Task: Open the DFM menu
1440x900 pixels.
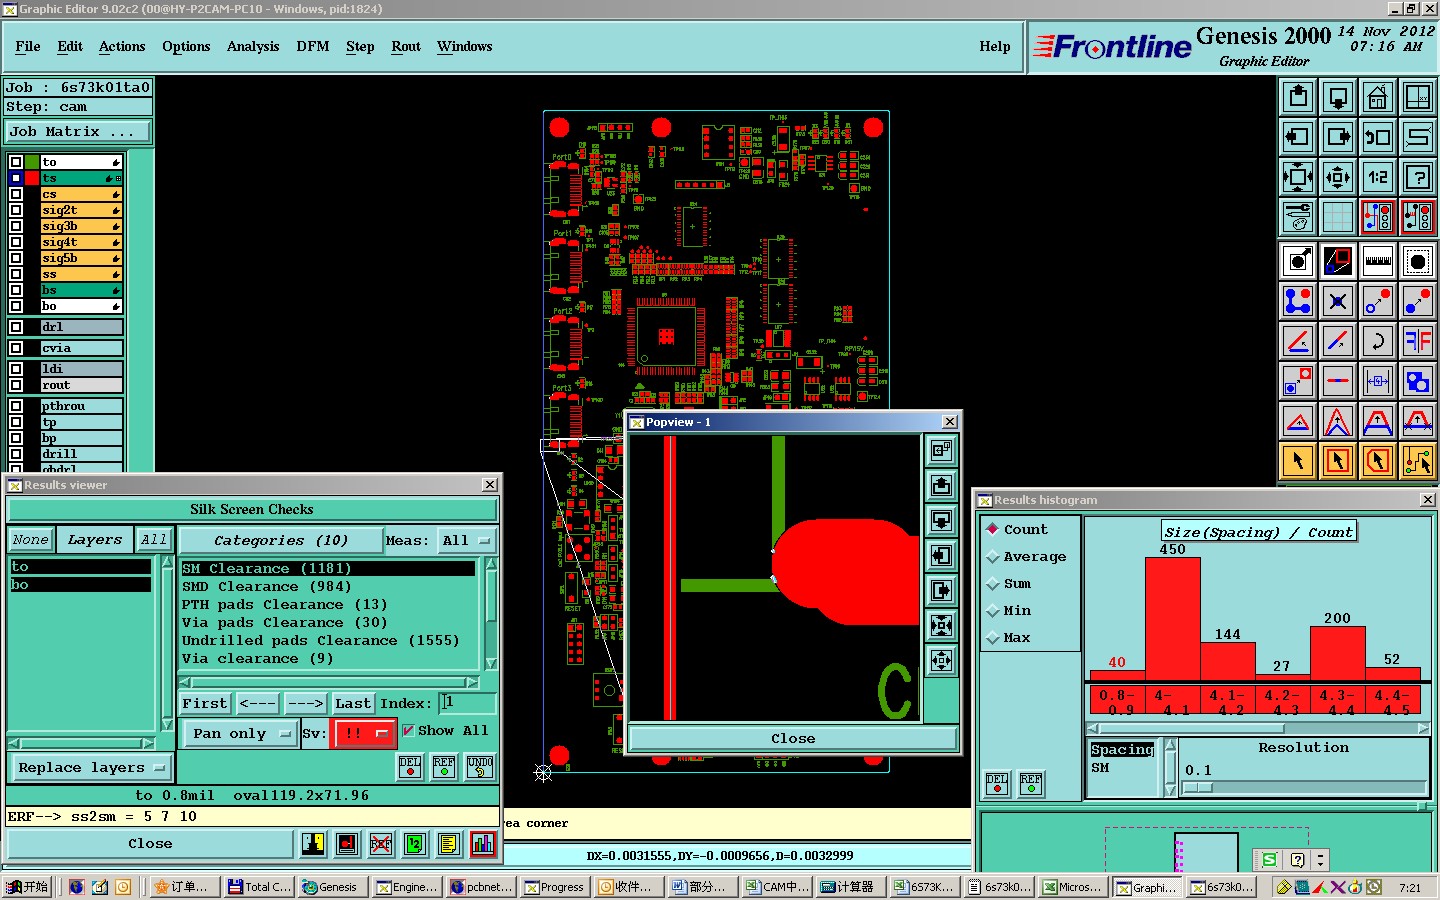Action: pyautogui.click(x=312, y=46)
